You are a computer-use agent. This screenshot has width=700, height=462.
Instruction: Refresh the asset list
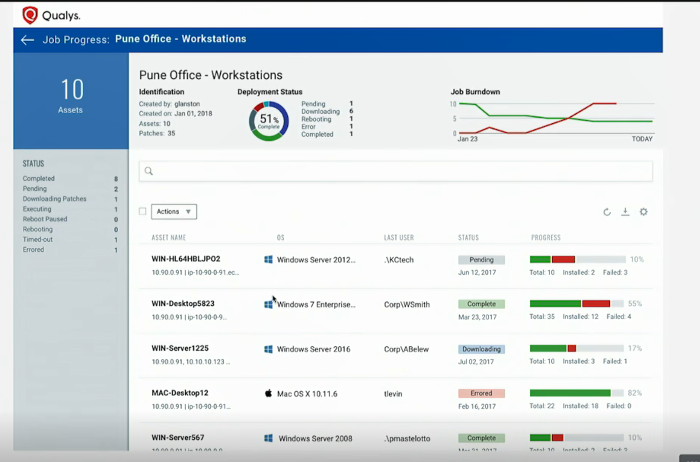[607, 212]
